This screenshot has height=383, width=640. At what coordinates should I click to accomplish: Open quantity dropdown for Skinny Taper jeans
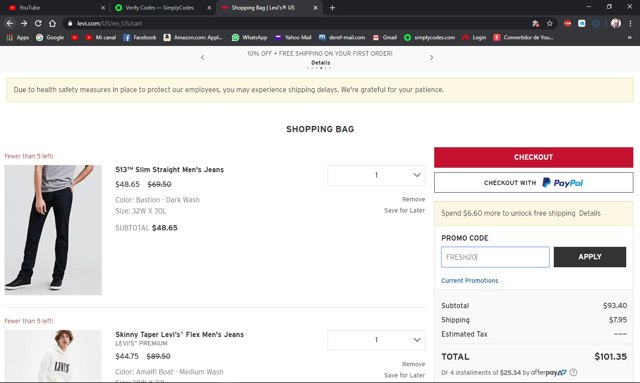click(x=376, y=340)
